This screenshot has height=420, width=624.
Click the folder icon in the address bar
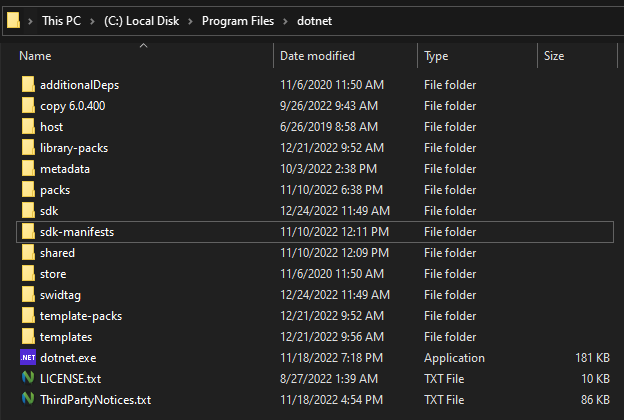(13, 20)
